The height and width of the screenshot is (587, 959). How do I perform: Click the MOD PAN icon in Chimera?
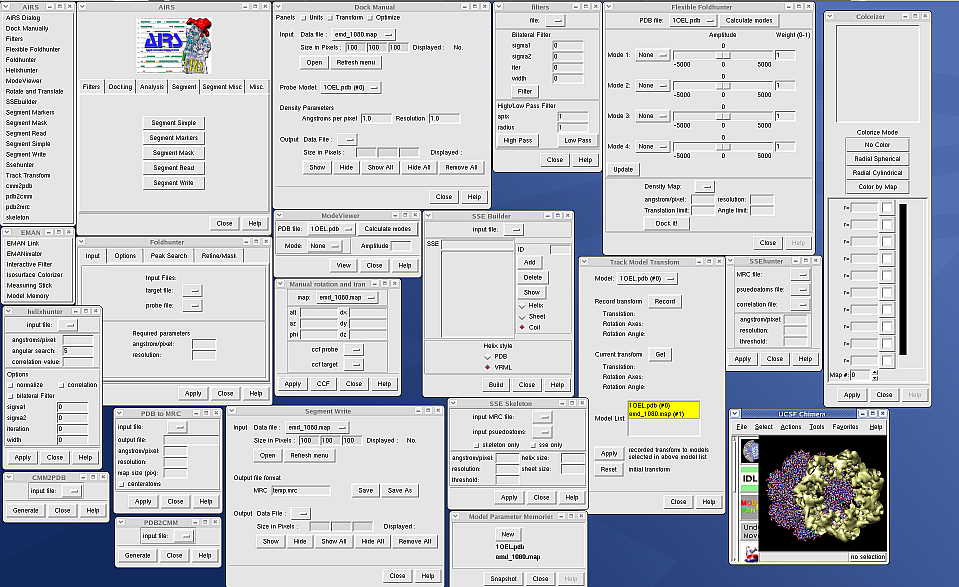[x=749, y=506]
